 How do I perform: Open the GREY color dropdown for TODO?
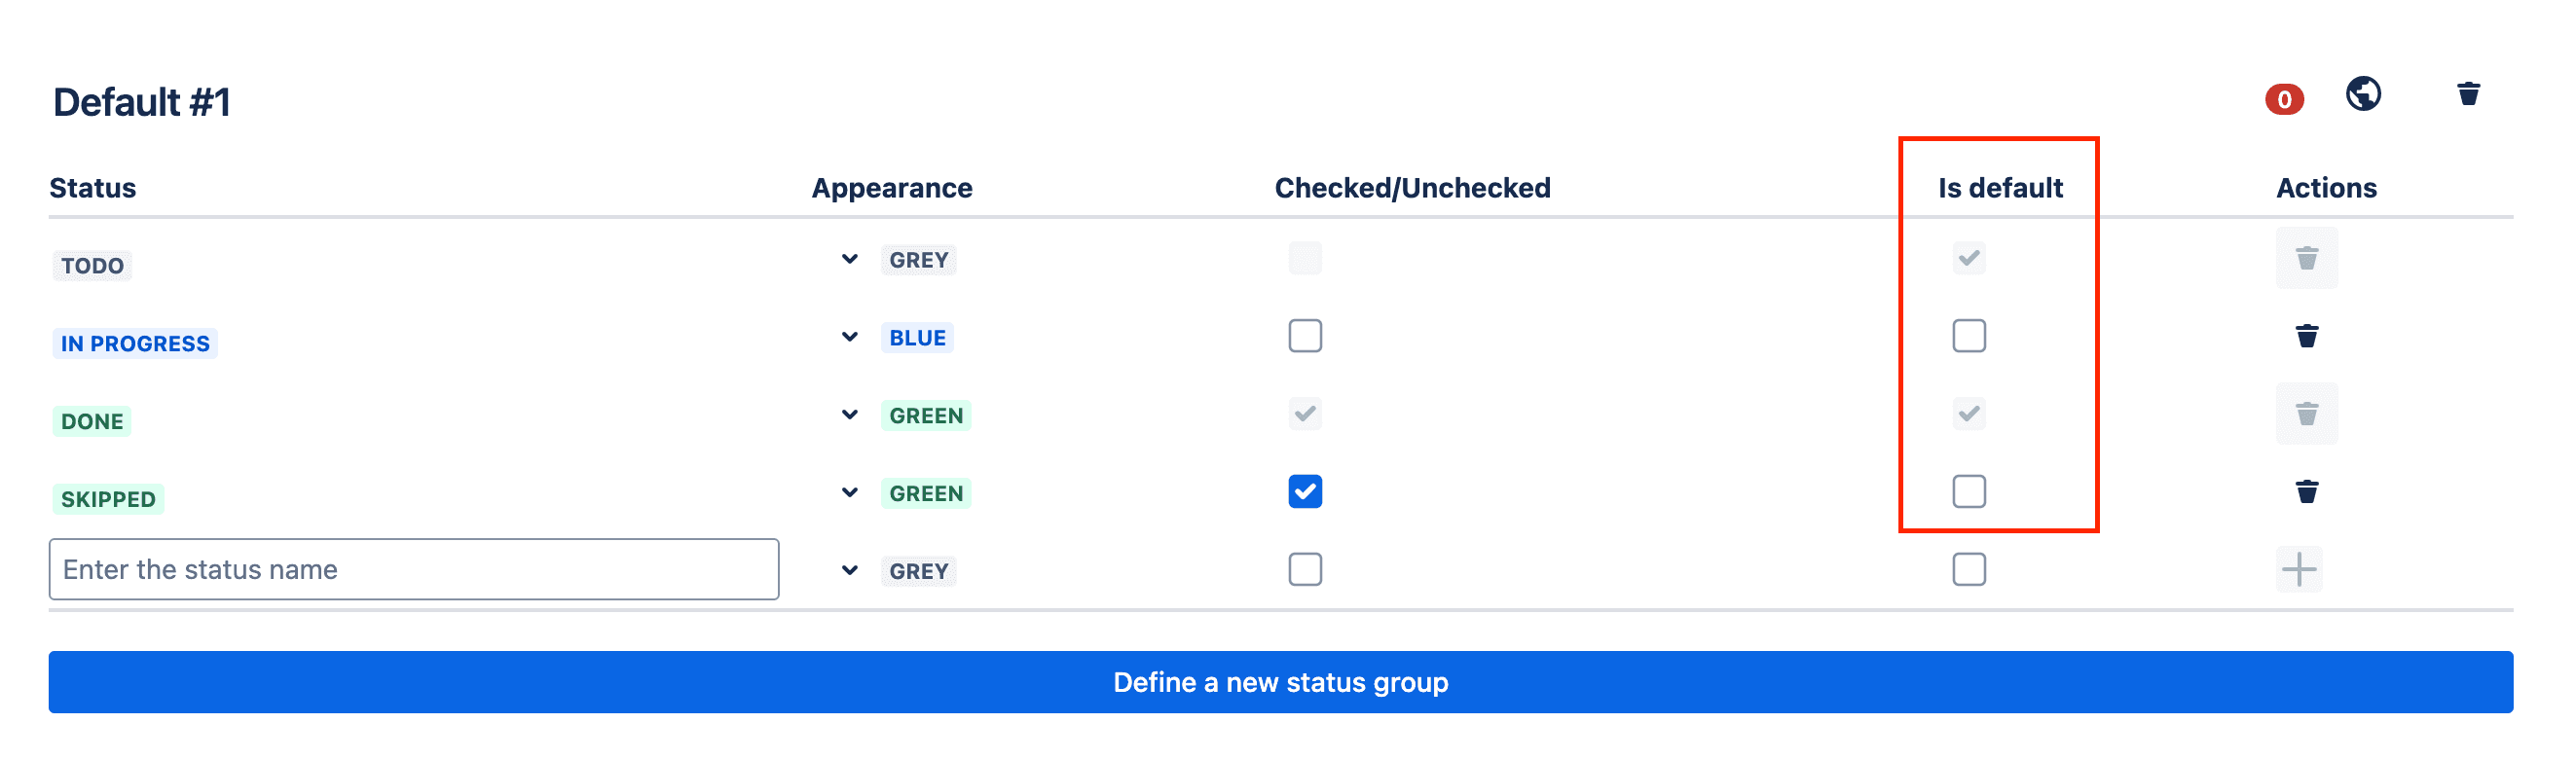(x=850, y=259)
